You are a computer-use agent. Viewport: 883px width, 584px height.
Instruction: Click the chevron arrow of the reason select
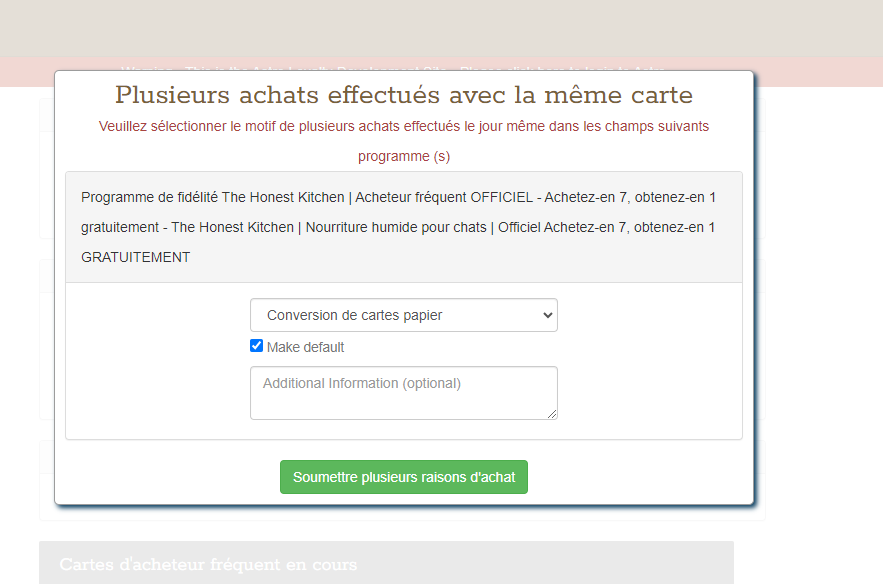pos(546,315)
